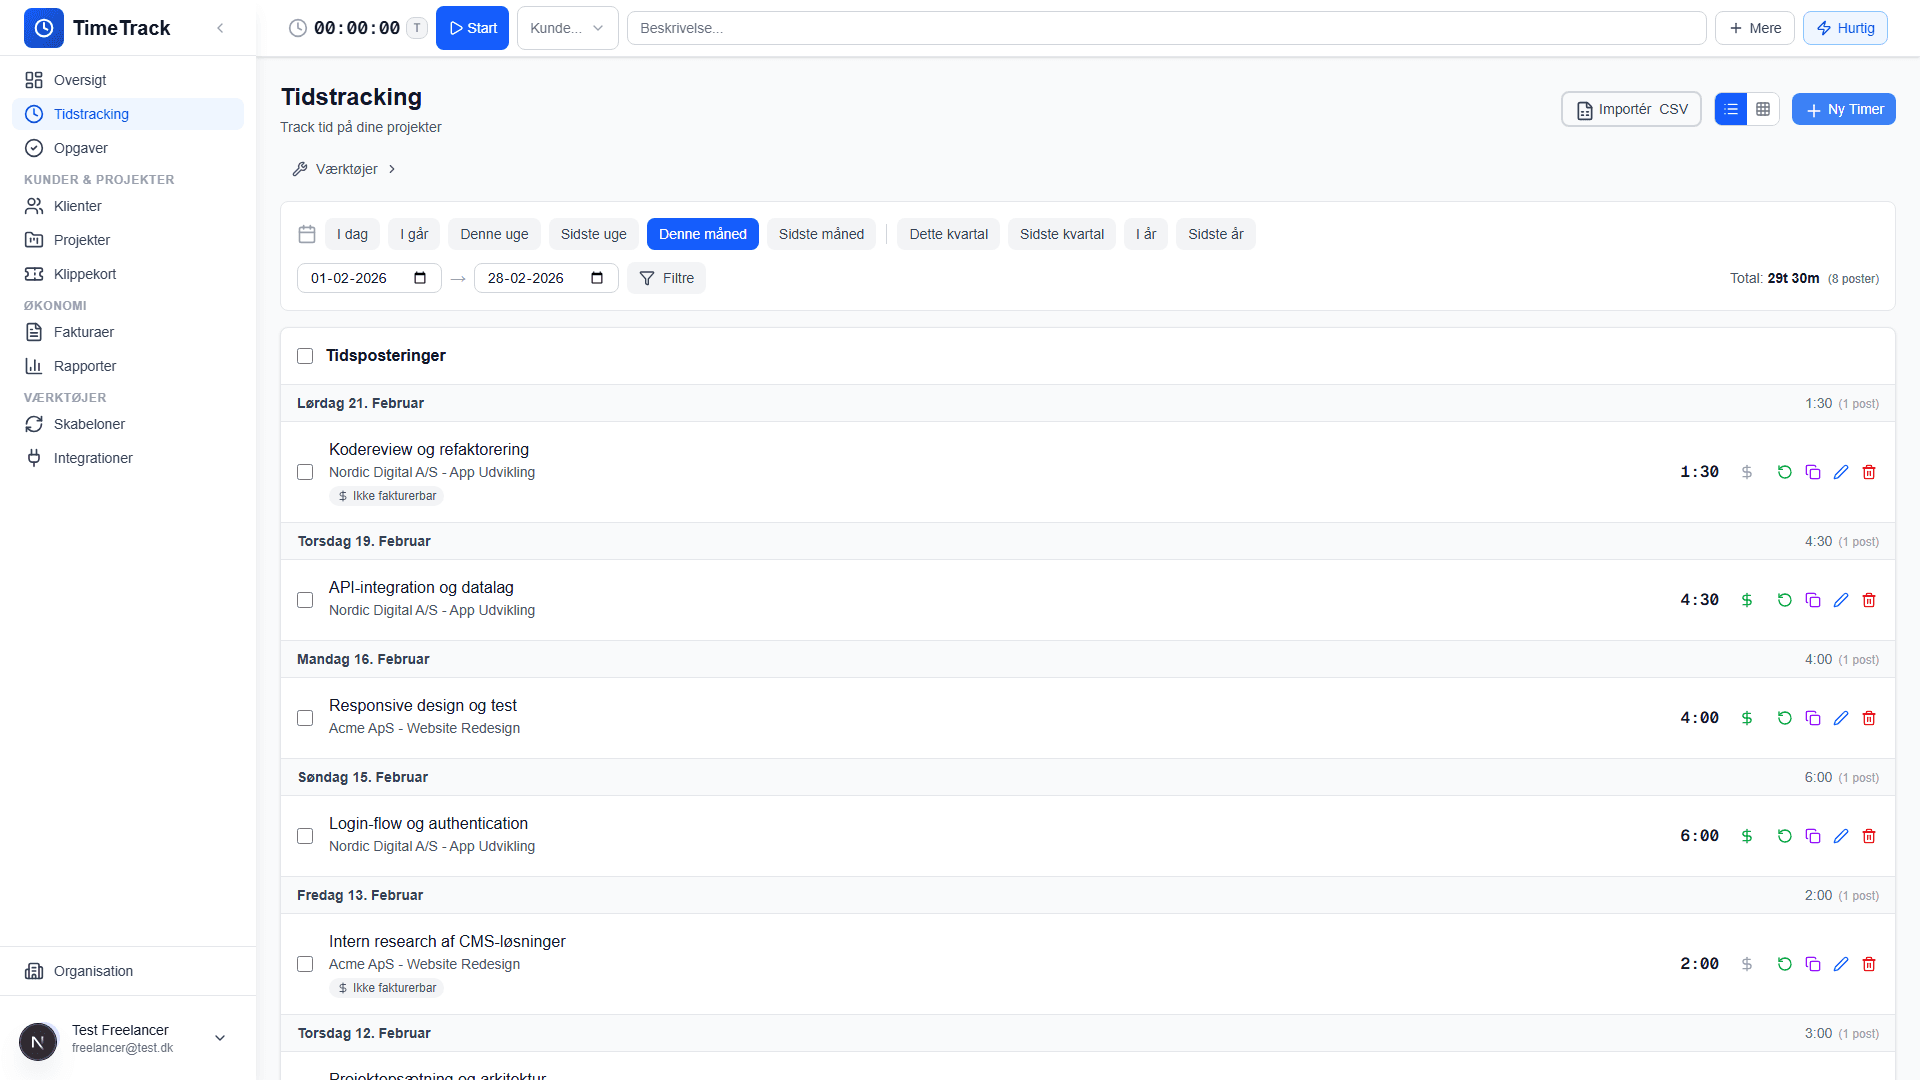Toggle billable dollar icon on Kodereview entry

point(1747,472)
